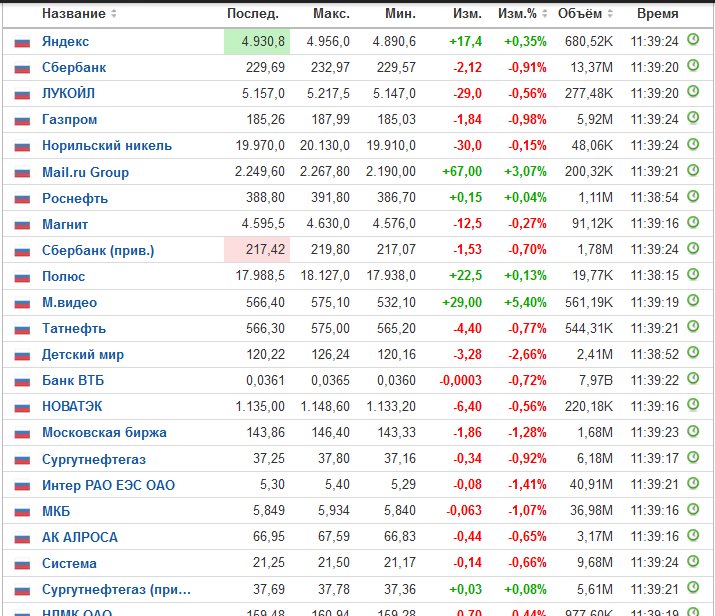
Task: Sort the table by the Объём column arrows
Action: (610, 14)
